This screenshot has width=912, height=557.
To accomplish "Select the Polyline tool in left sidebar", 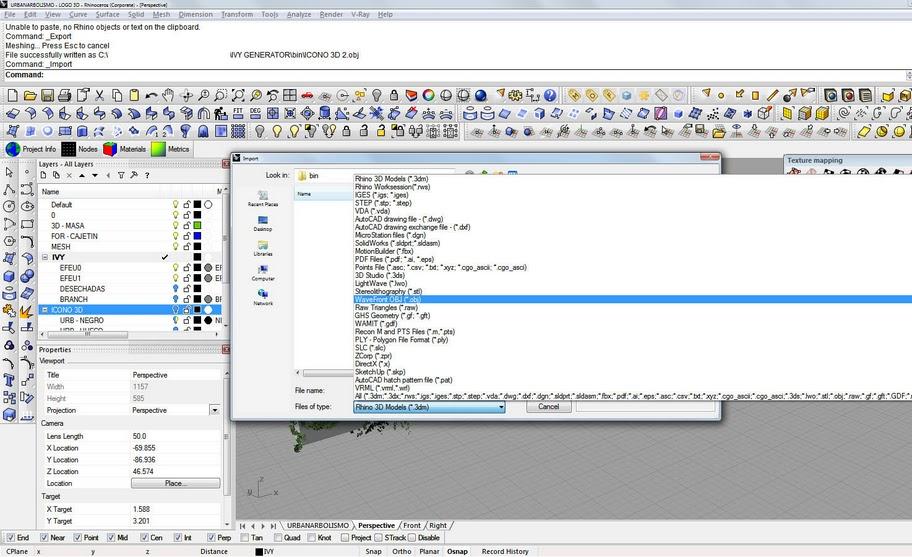I will (x=9, y=190).
